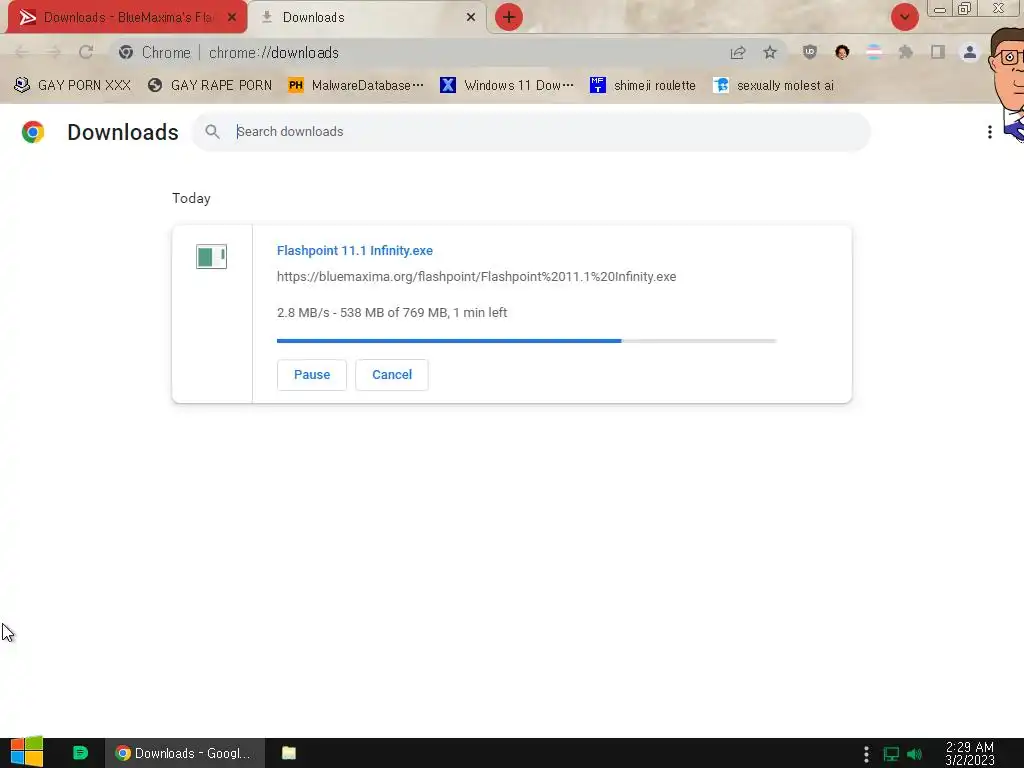This screenshot has width=1024, height=768.
Task: Click the 2.8 MB/s download status text
Action: point(392,313)
